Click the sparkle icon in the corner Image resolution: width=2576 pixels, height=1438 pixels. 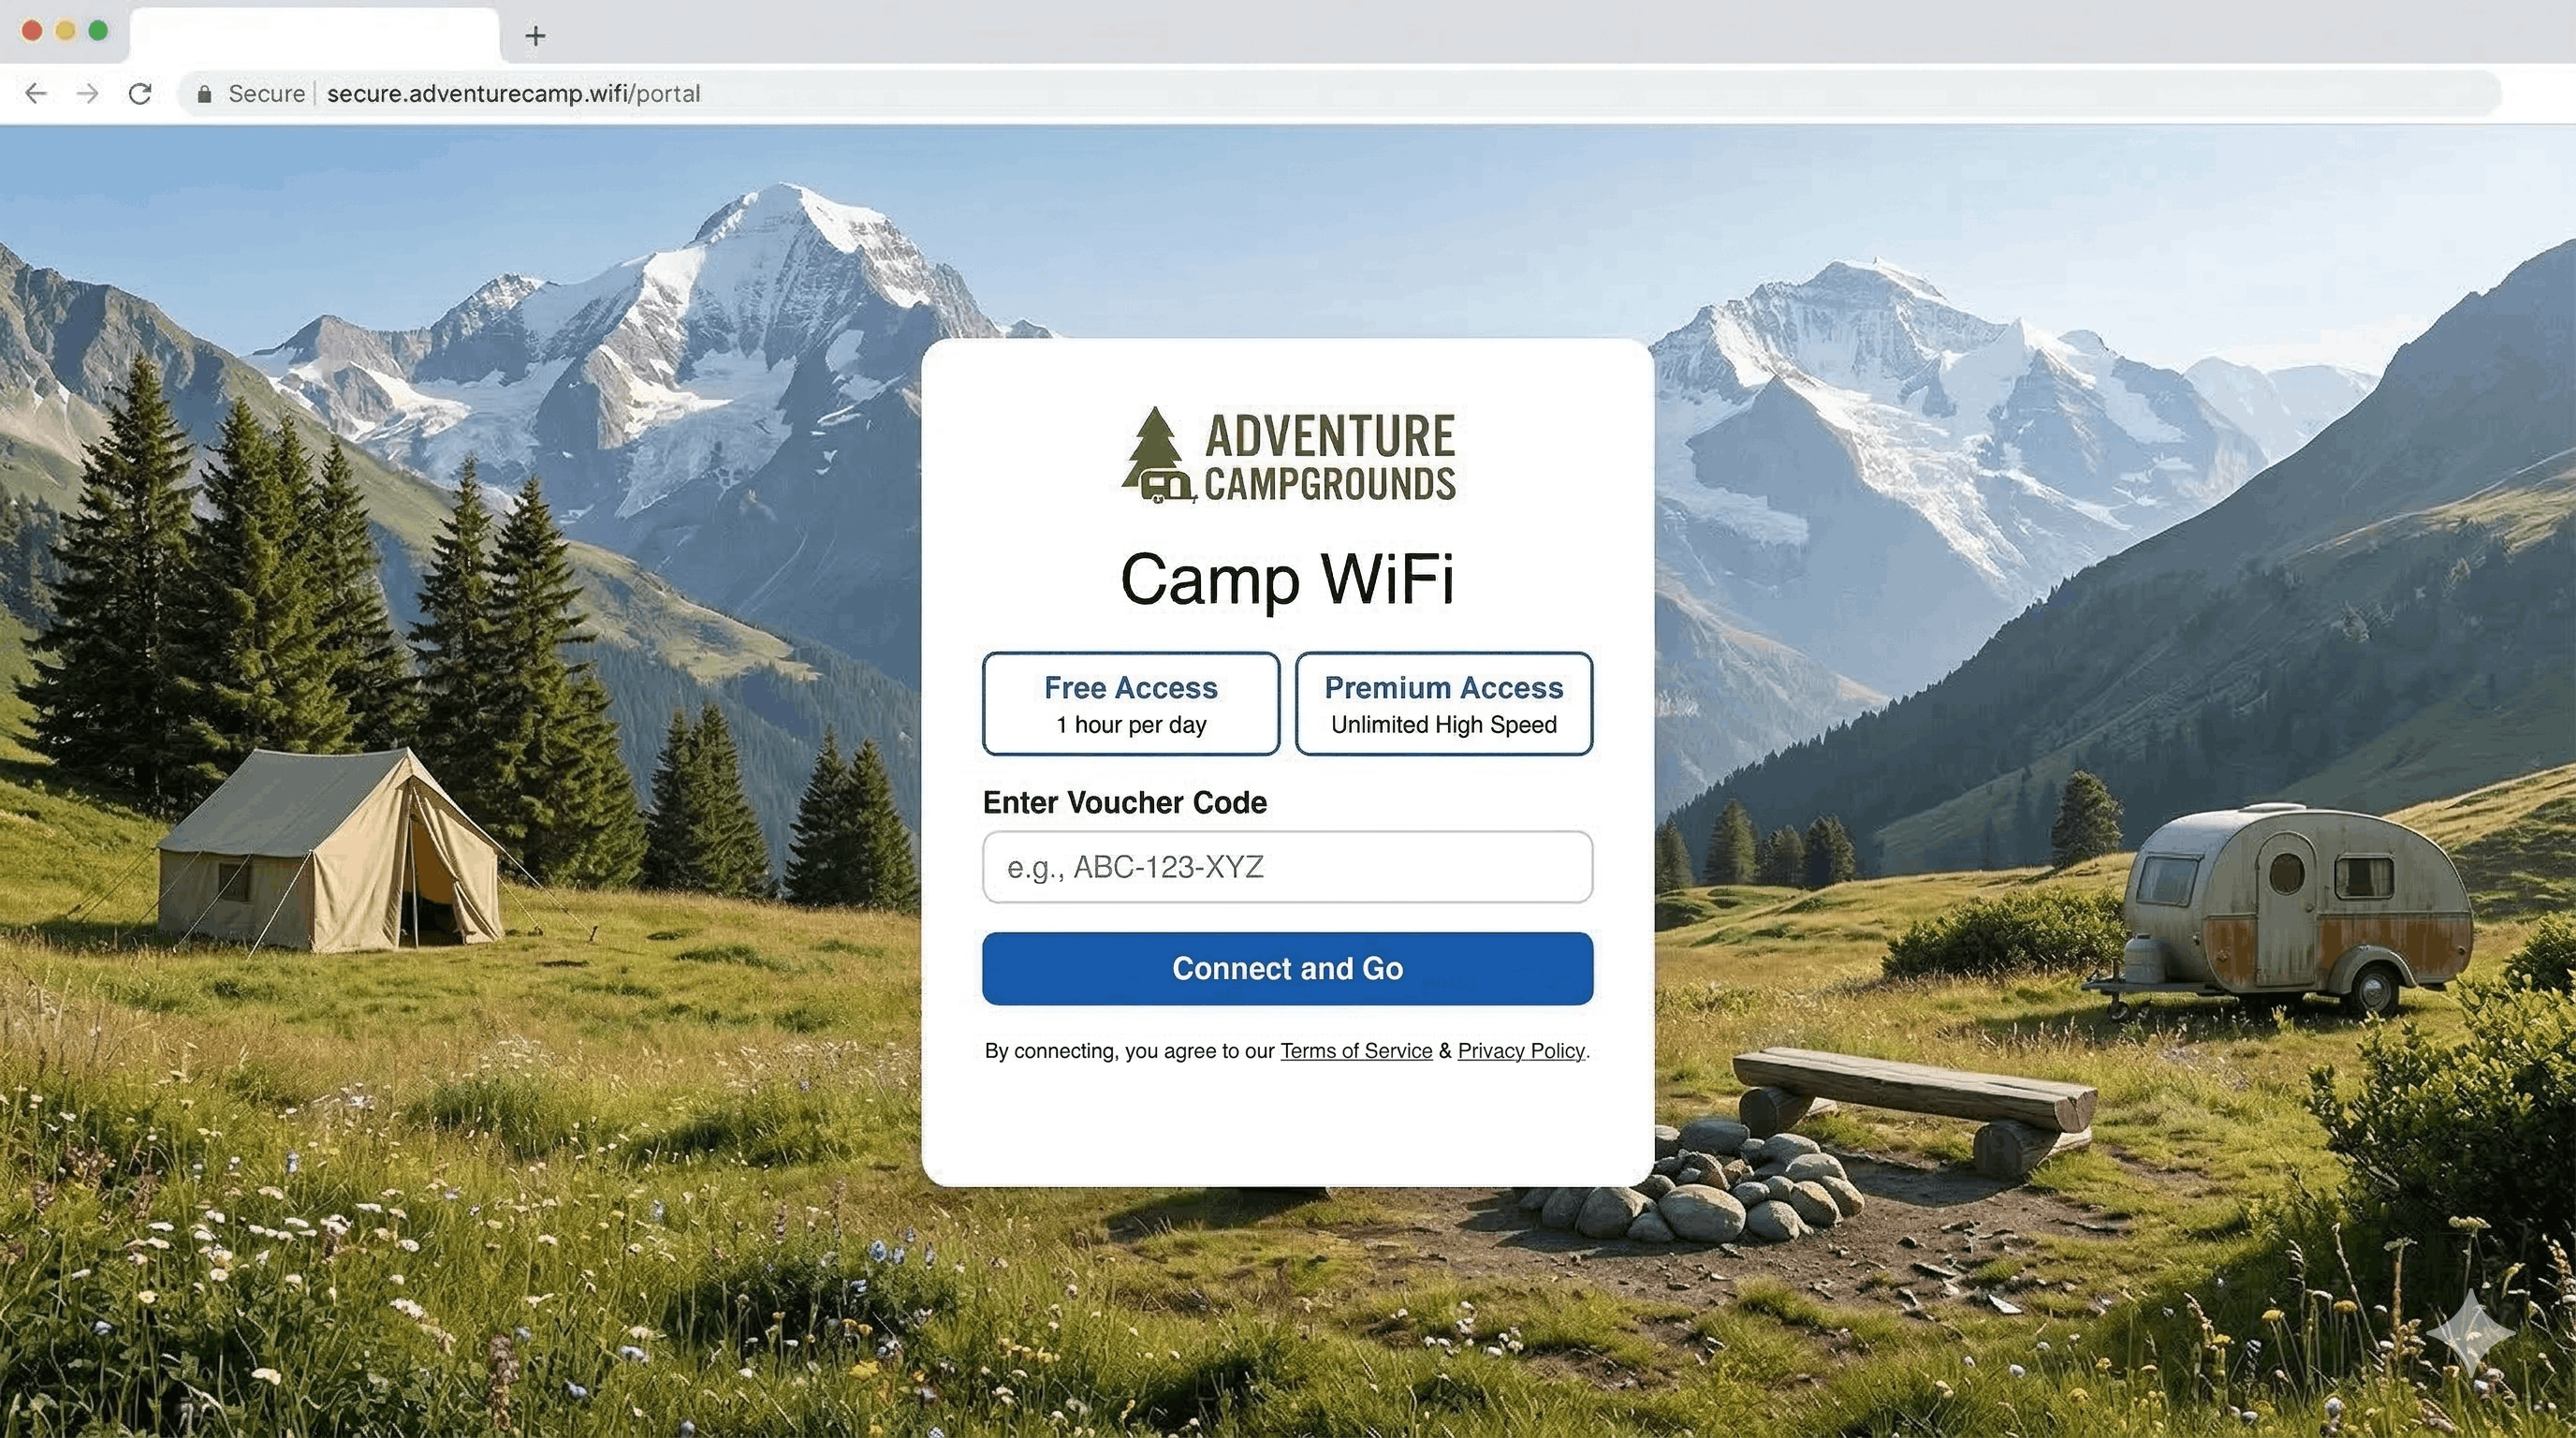click(2470, 1333)
